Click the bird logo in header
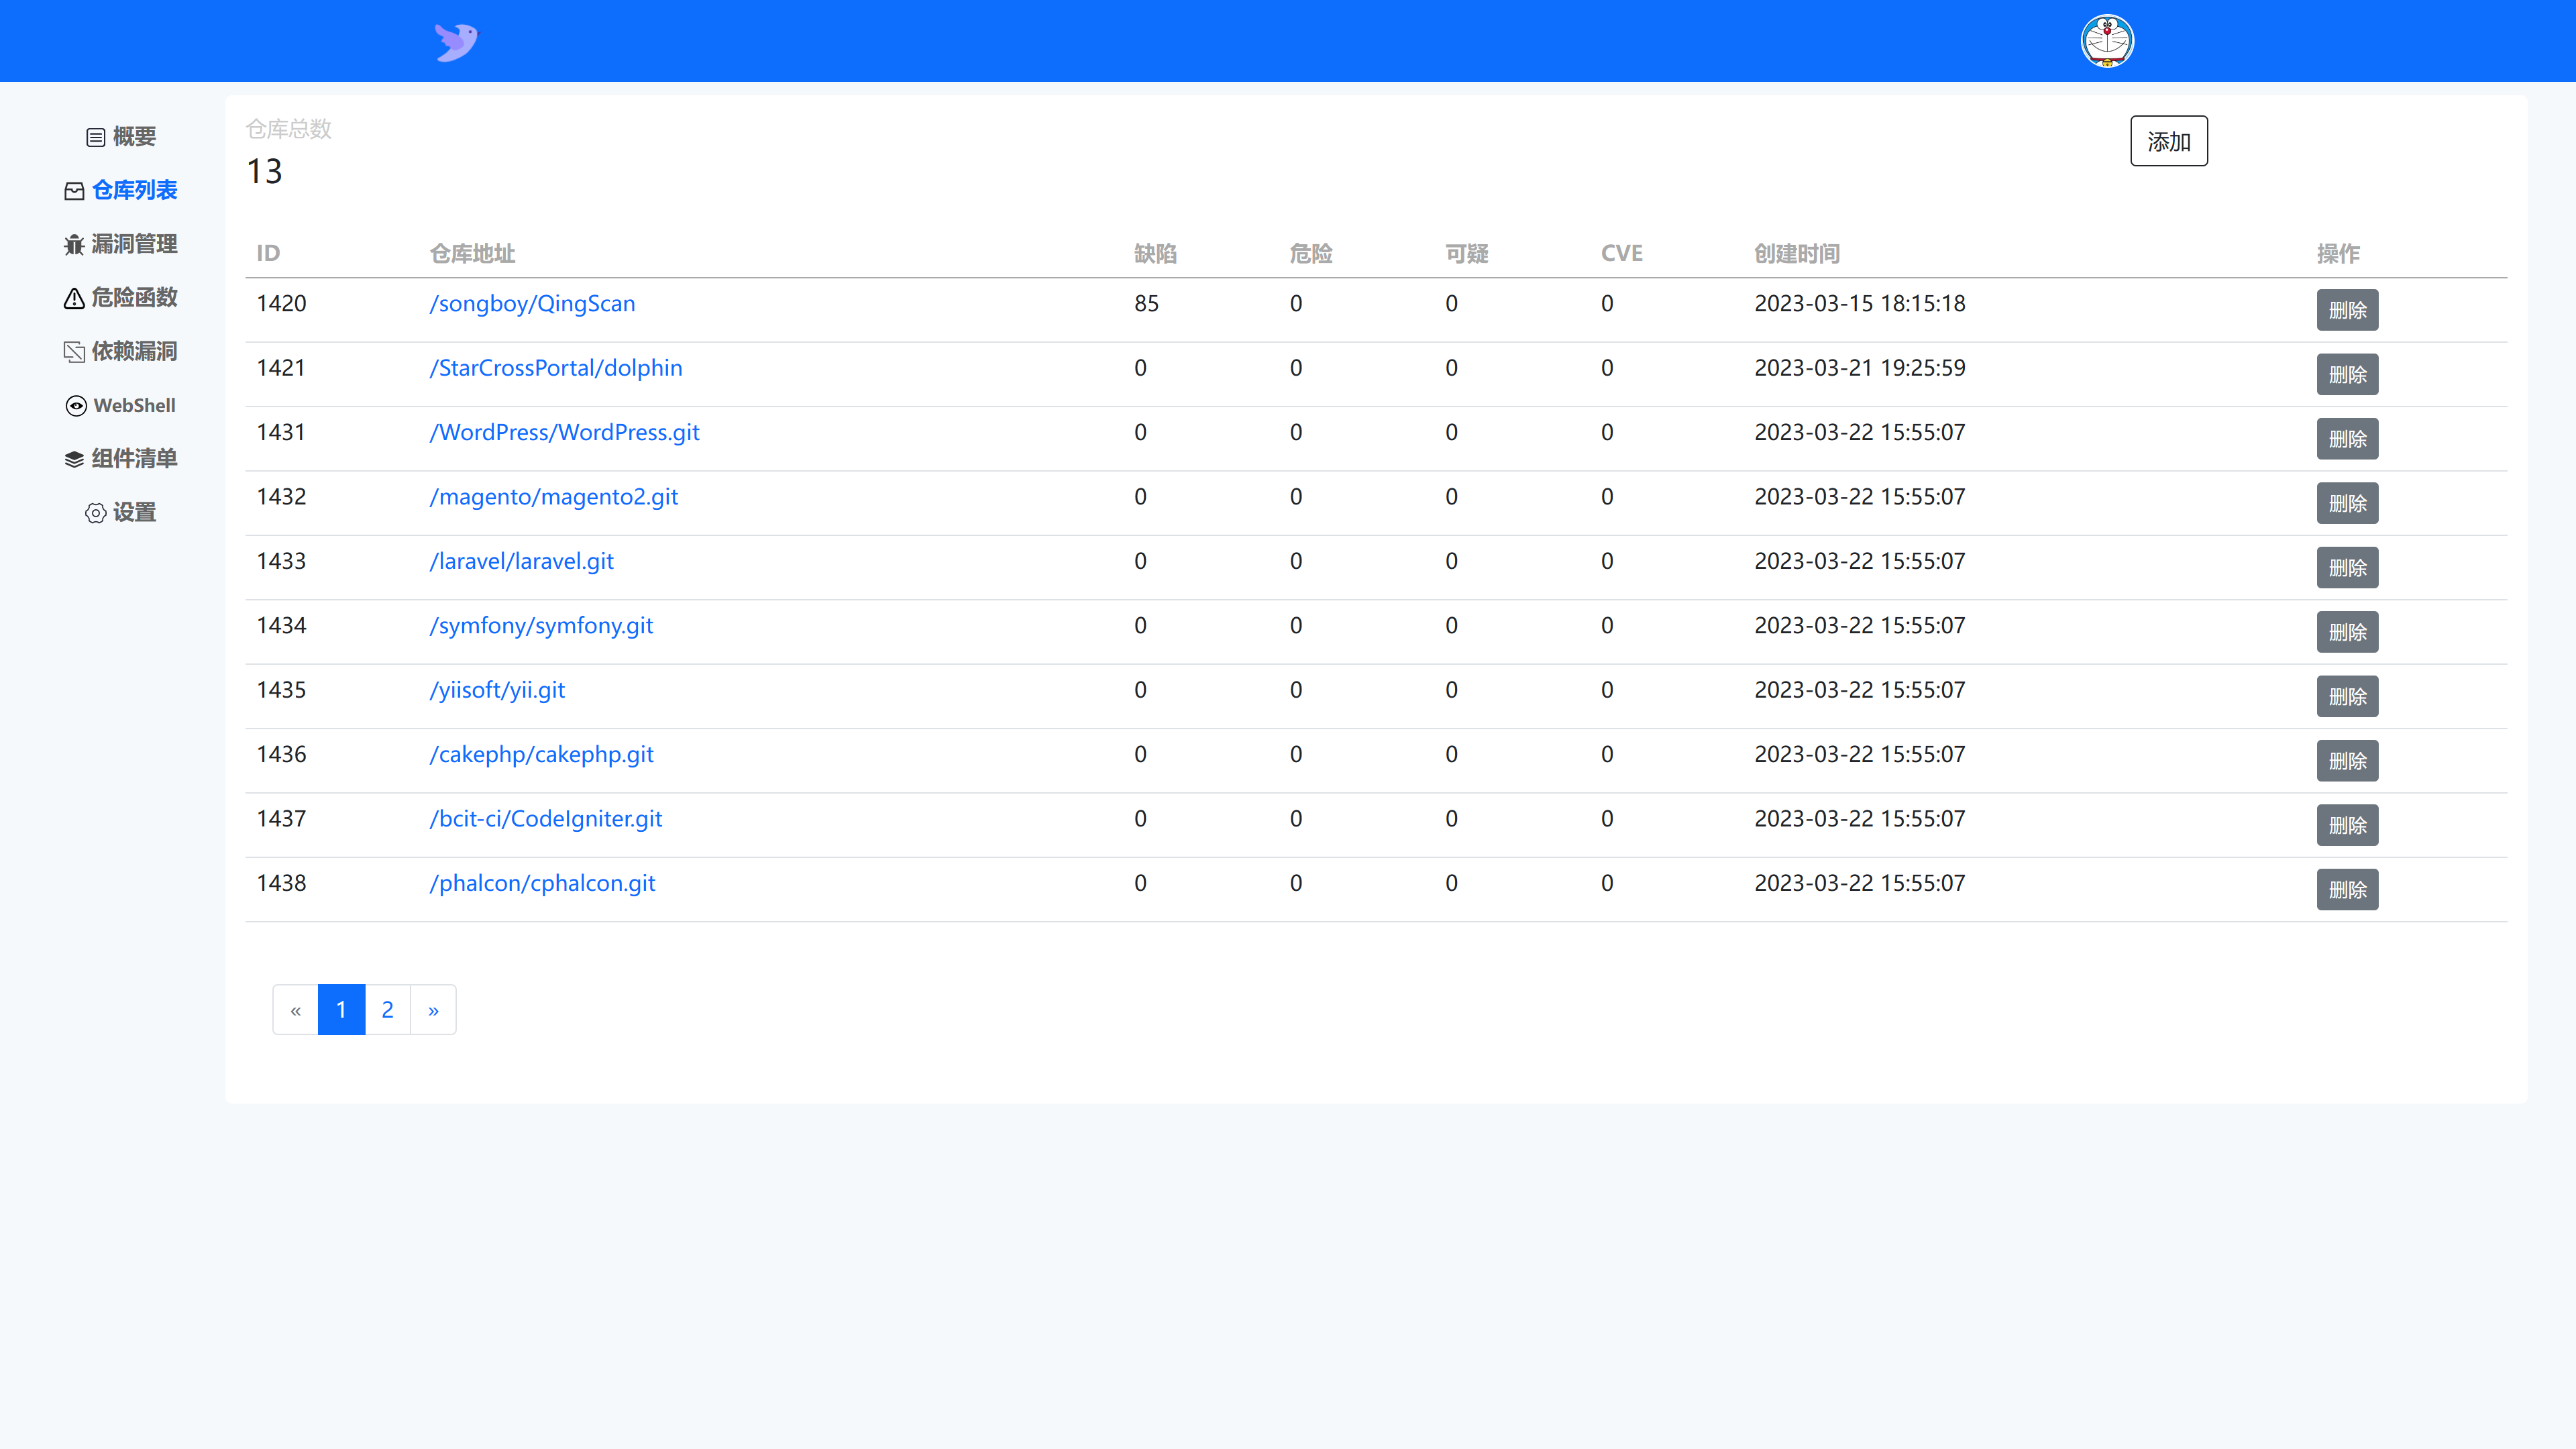The image size is (2576, 1449). click(x=456, y=42)
